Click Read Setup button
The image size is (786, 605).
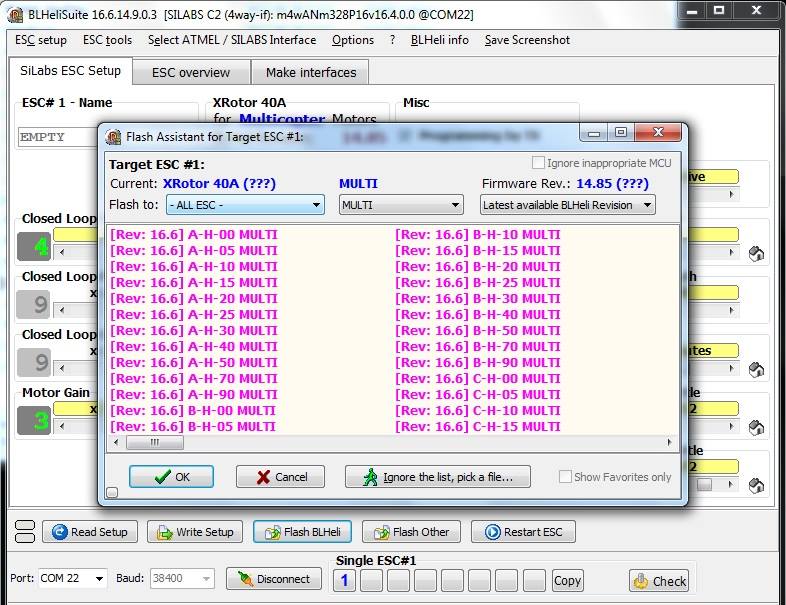90,532
